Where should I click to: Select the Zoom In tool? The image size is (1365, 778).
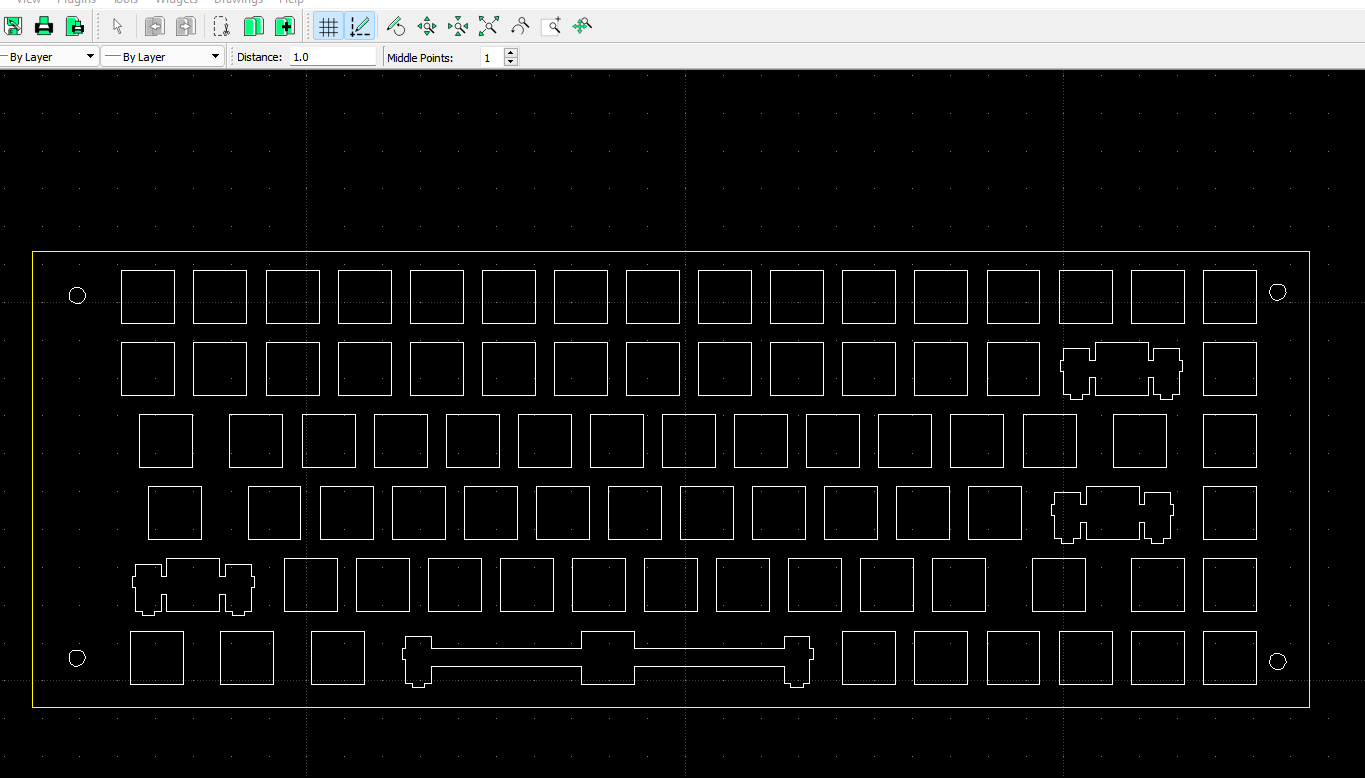coord(427,26)
